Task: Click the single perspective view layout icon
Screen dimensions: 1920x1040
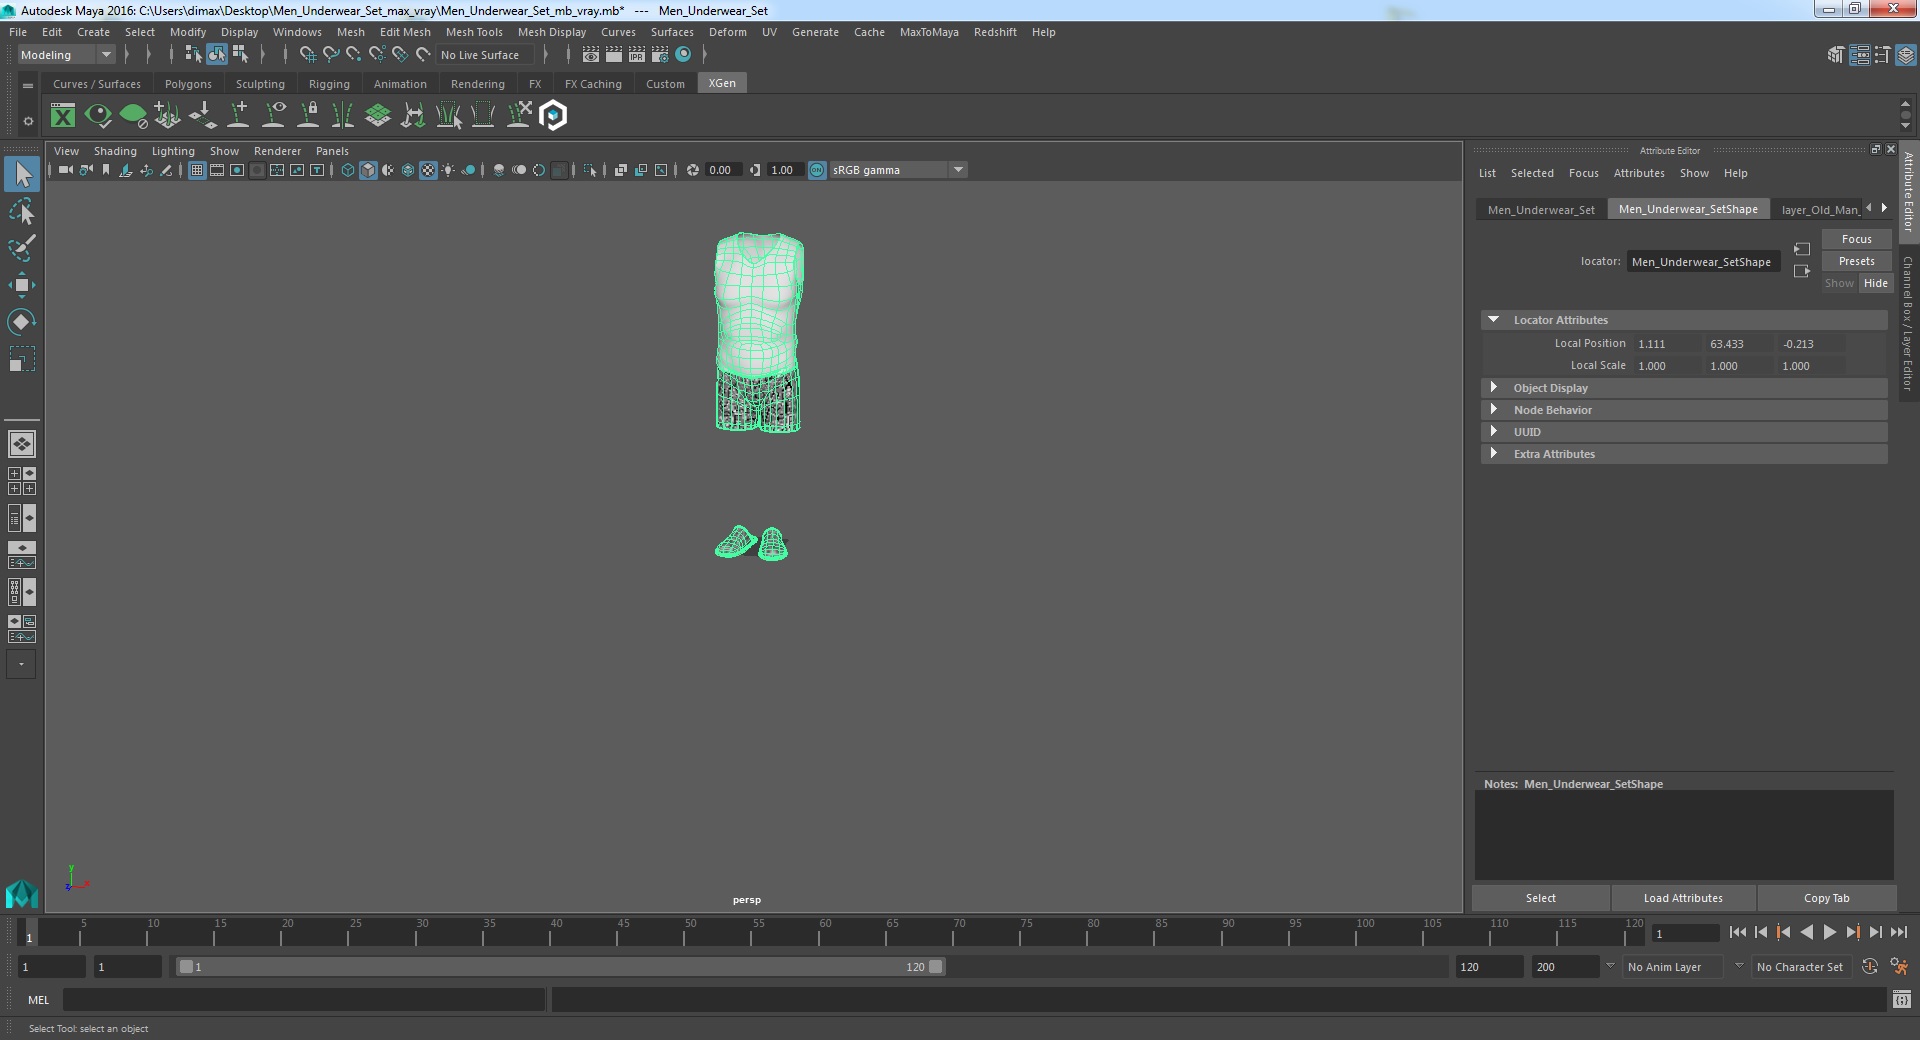Action: click(22, 443)
